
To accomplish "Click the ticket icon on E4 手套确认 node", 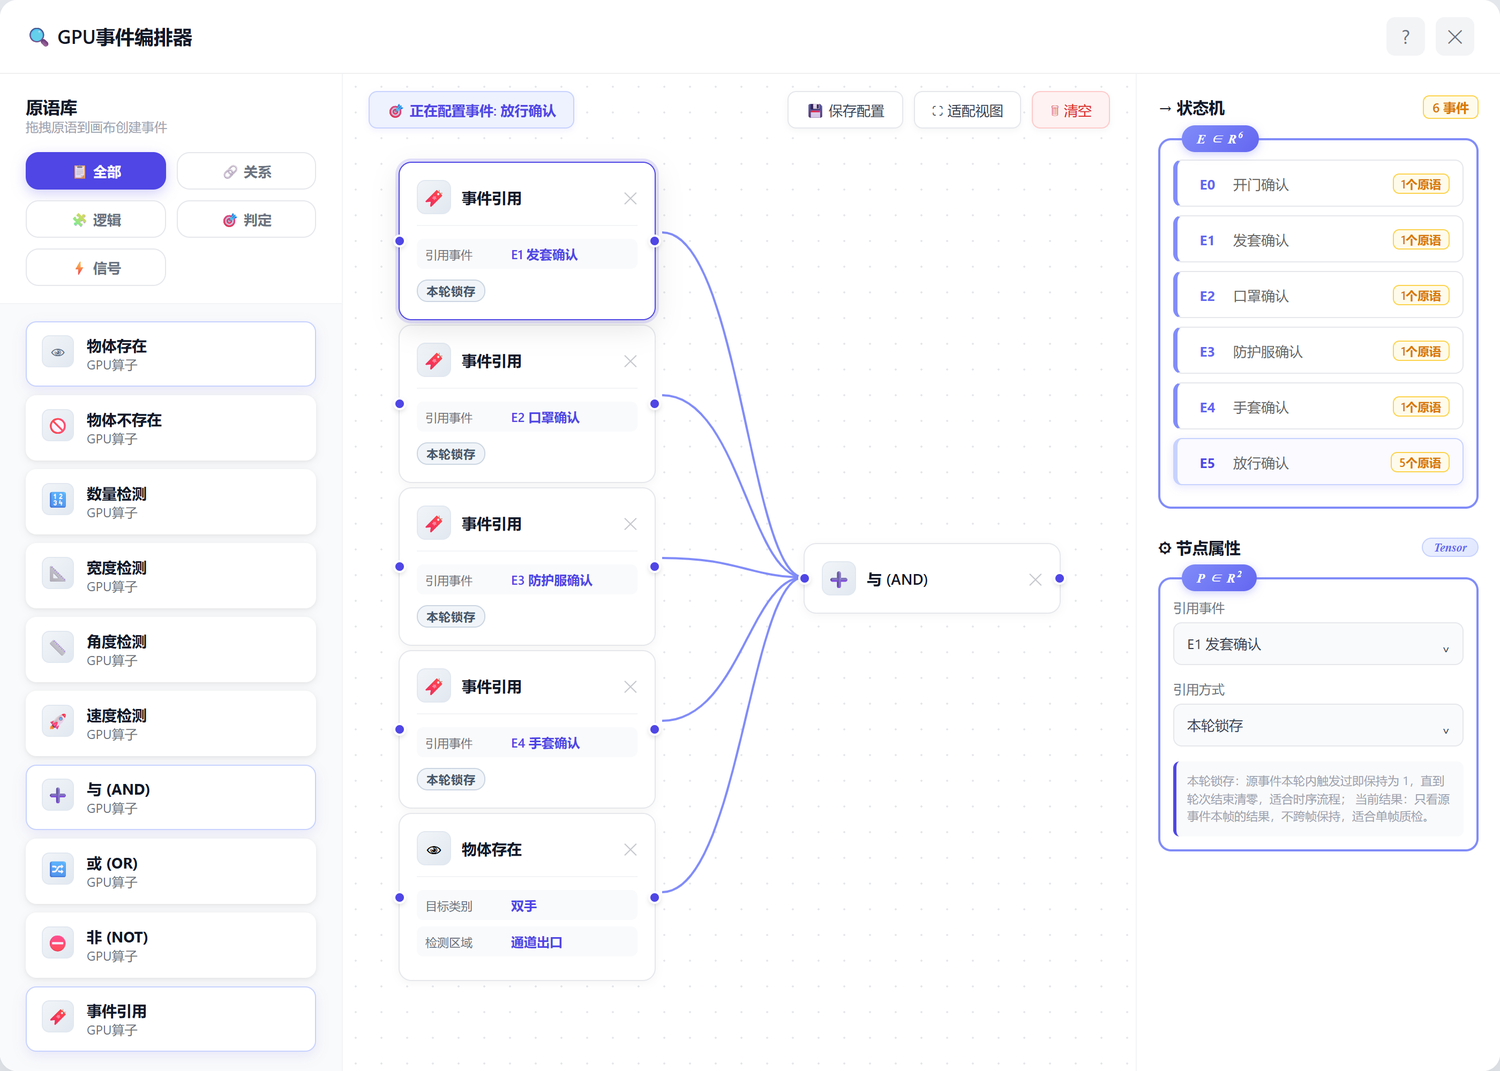I will pyautogui.click(x=434, y=687).
